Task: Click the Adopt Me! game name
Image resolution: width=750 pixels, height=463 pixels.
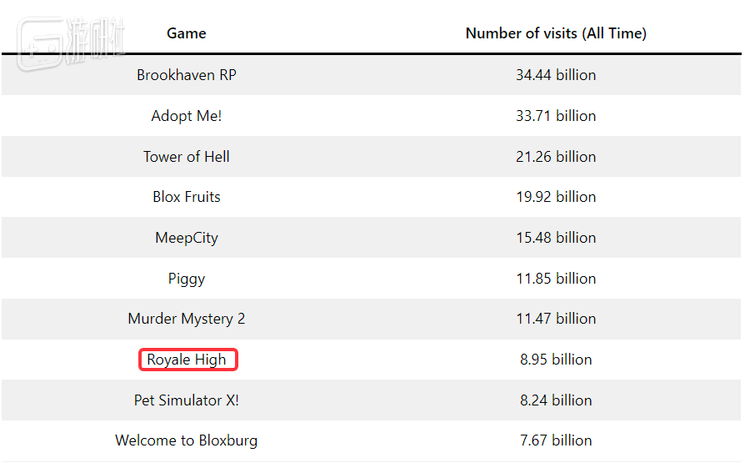Action: pos(187,116)
